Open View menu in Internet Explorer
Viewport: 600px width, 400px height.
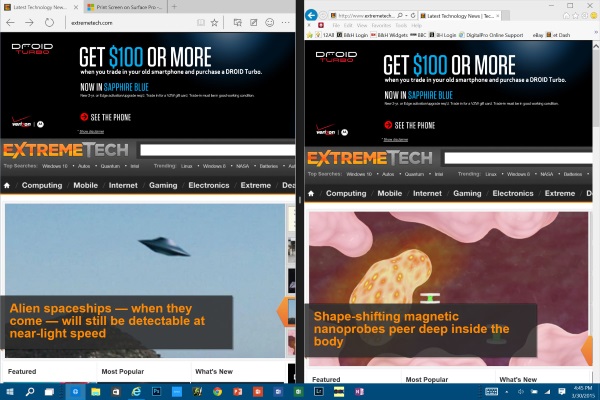click(x=362, y=25)
